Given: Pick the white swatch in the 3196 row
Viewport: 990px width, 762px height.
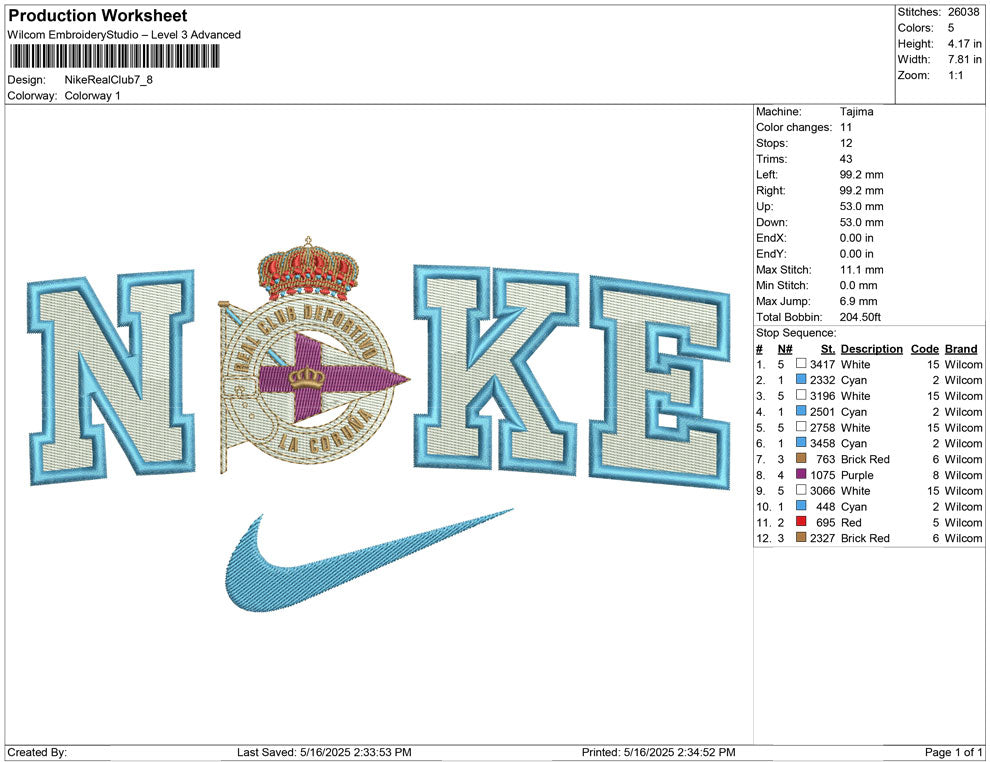Looking at the screenshot, I should pos(801,395).
